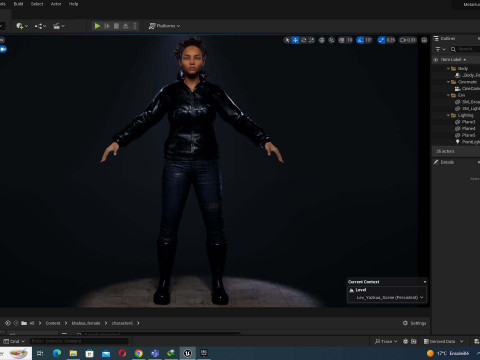The width and height of the screenshot is (480, 360).
Task: Open play options three-dots menu
Action: pyautogui.click(x=135, y=26)
